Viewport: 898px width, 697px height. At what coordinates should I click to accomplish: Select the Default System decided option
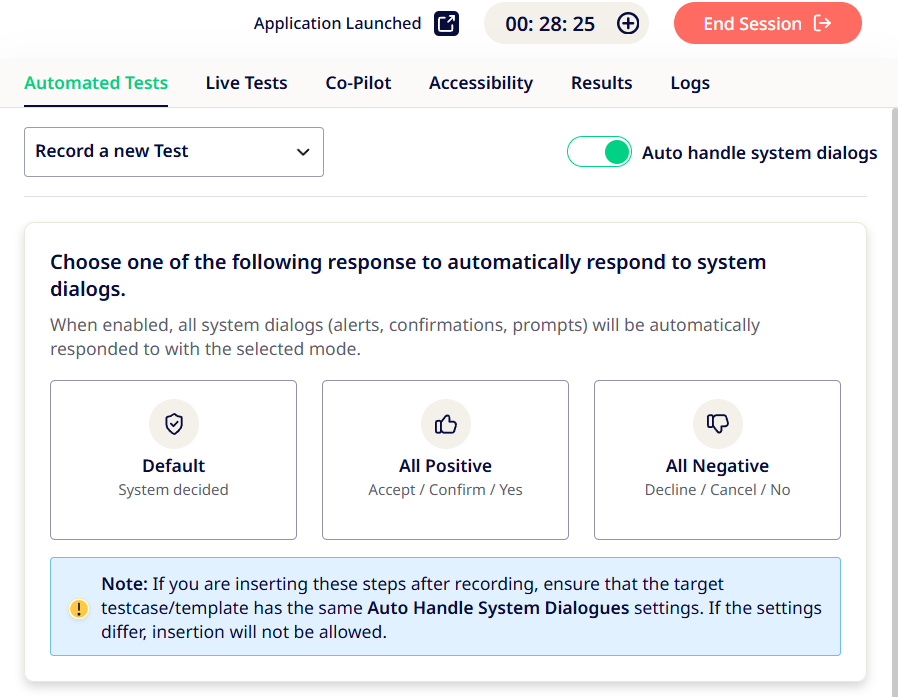pyautogui.click(x=173, y=460)
